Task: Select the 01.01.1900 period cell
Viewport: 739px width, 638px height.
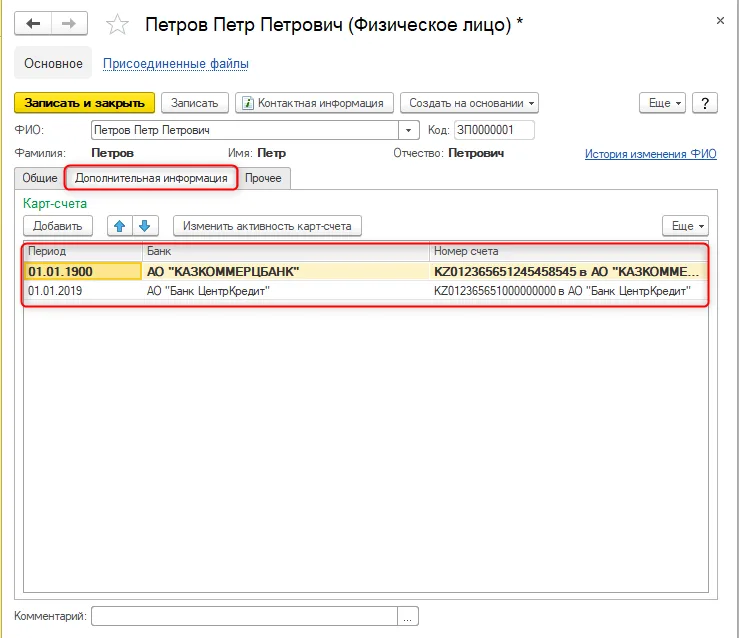Action: pos(83,271)
